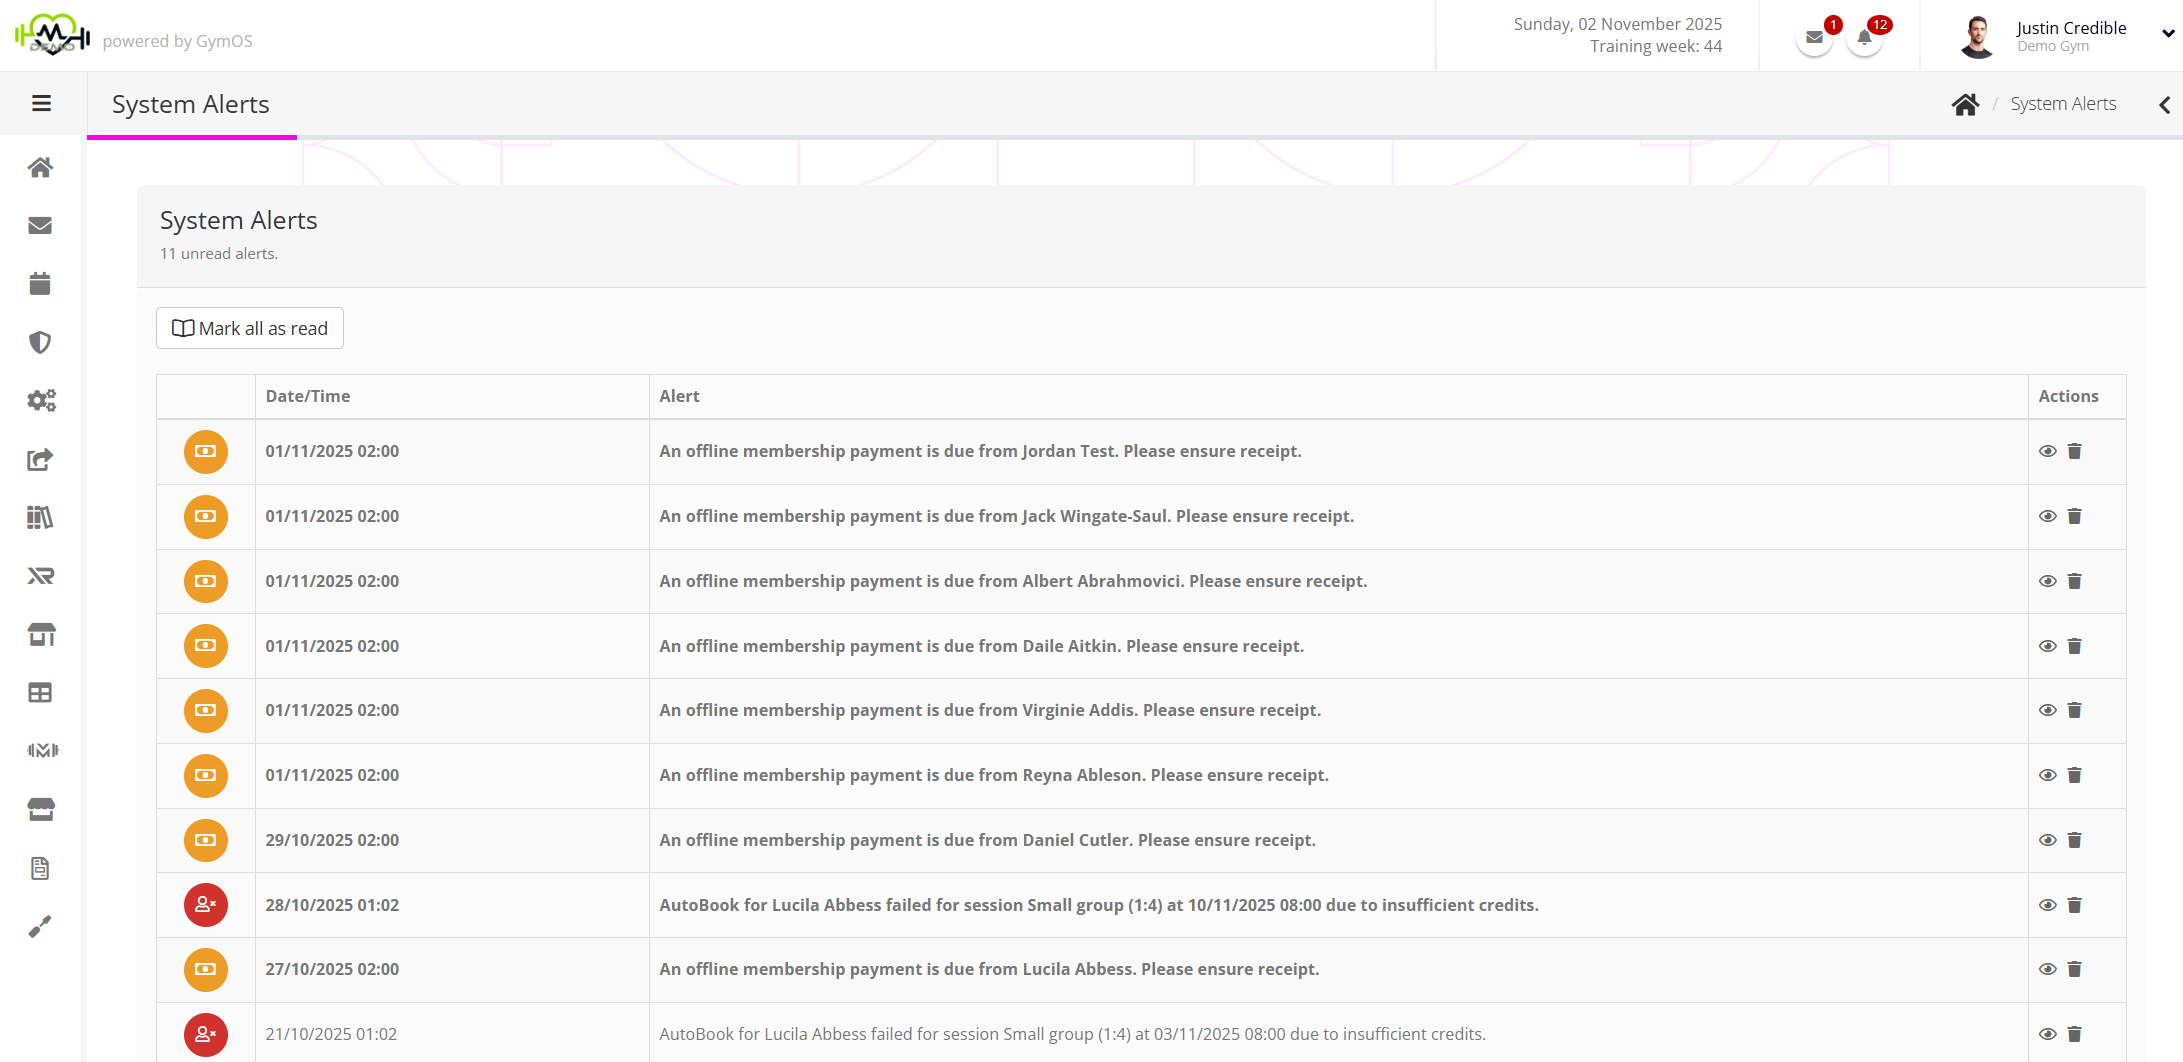Click the paintbrush icon in left sidebar

pos(40,927)
